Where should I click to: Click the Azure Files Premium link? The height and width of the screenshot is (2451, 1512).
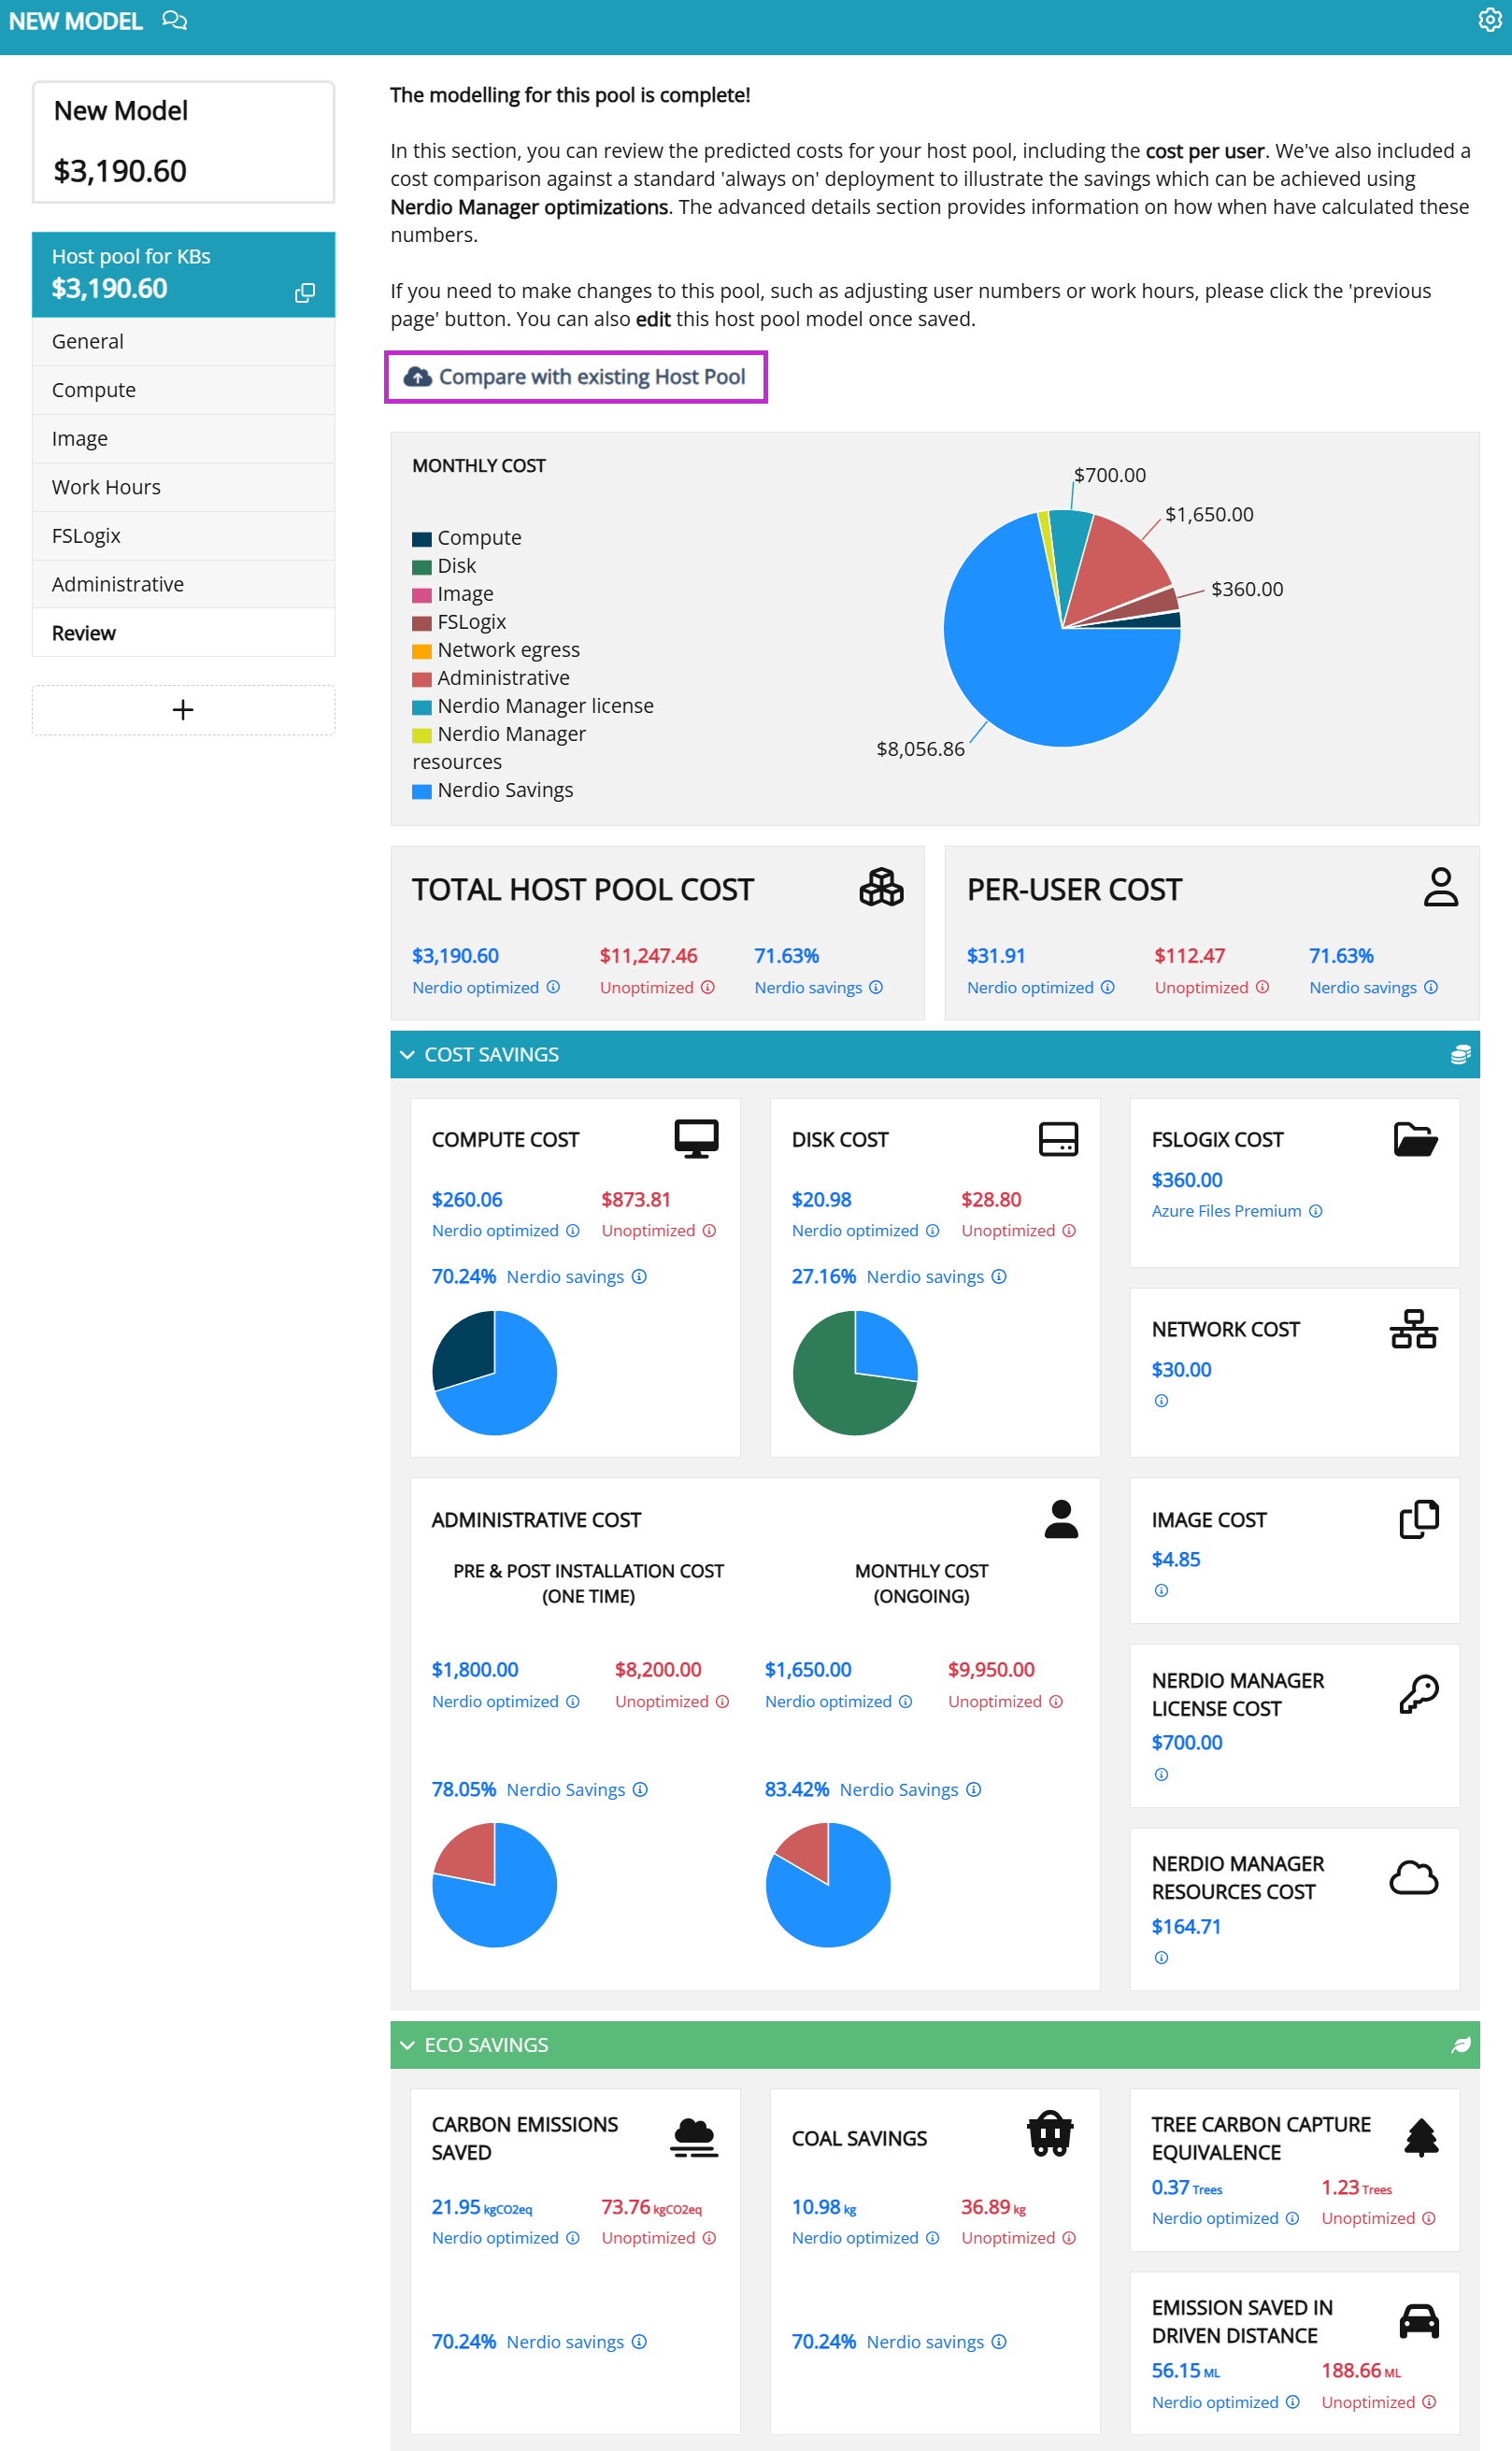(x=1226, y=1210)
